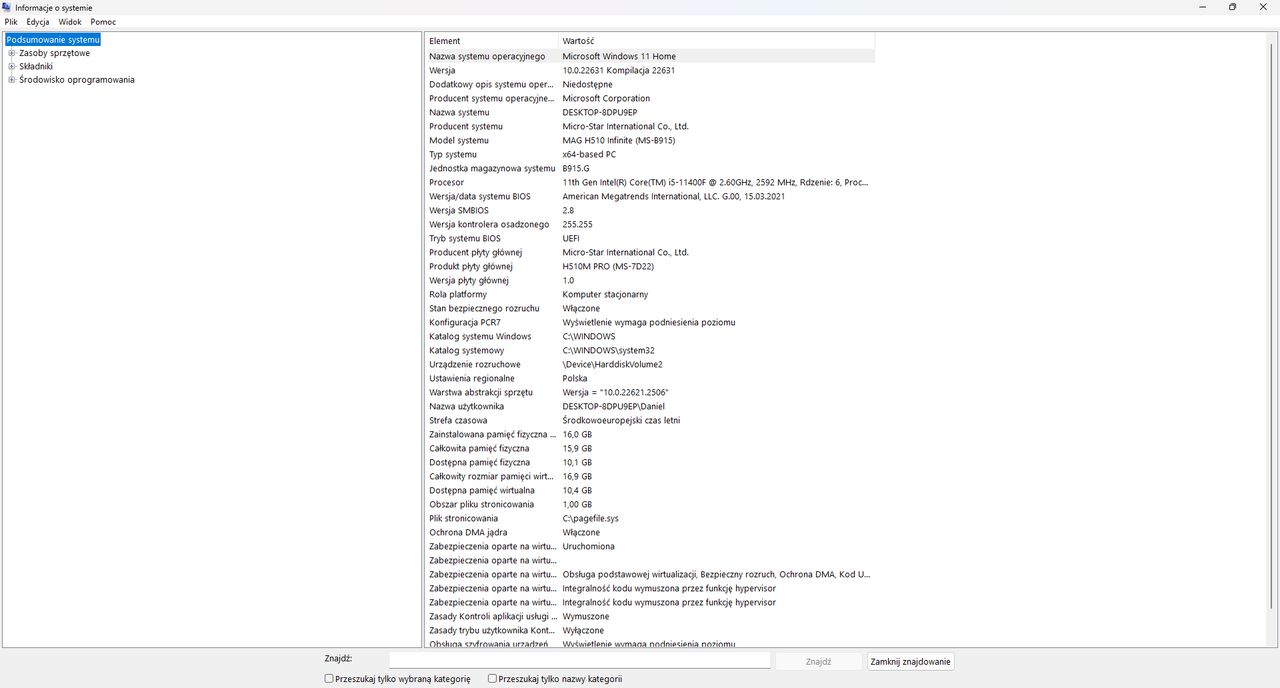Select Całkowity rozmiar pamięci wirtualnej row
The image size is (1280, 688).
650,477
